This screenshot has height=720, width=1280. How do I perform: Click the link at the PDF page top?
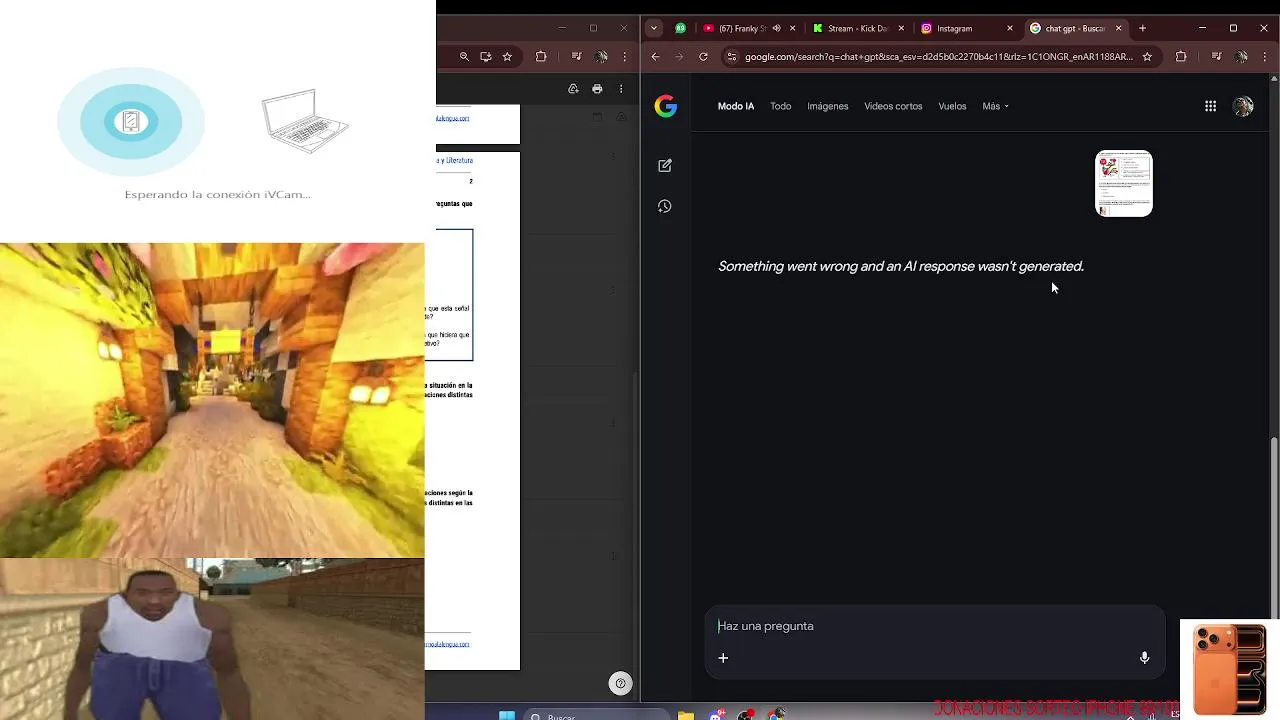(x=452, y=118)
